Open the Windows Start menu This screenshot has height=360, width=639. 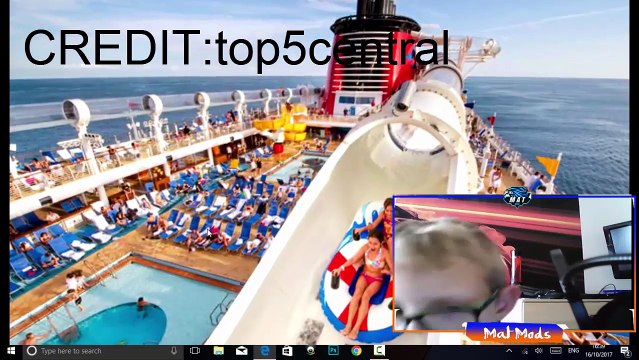(x=11, y=351)
